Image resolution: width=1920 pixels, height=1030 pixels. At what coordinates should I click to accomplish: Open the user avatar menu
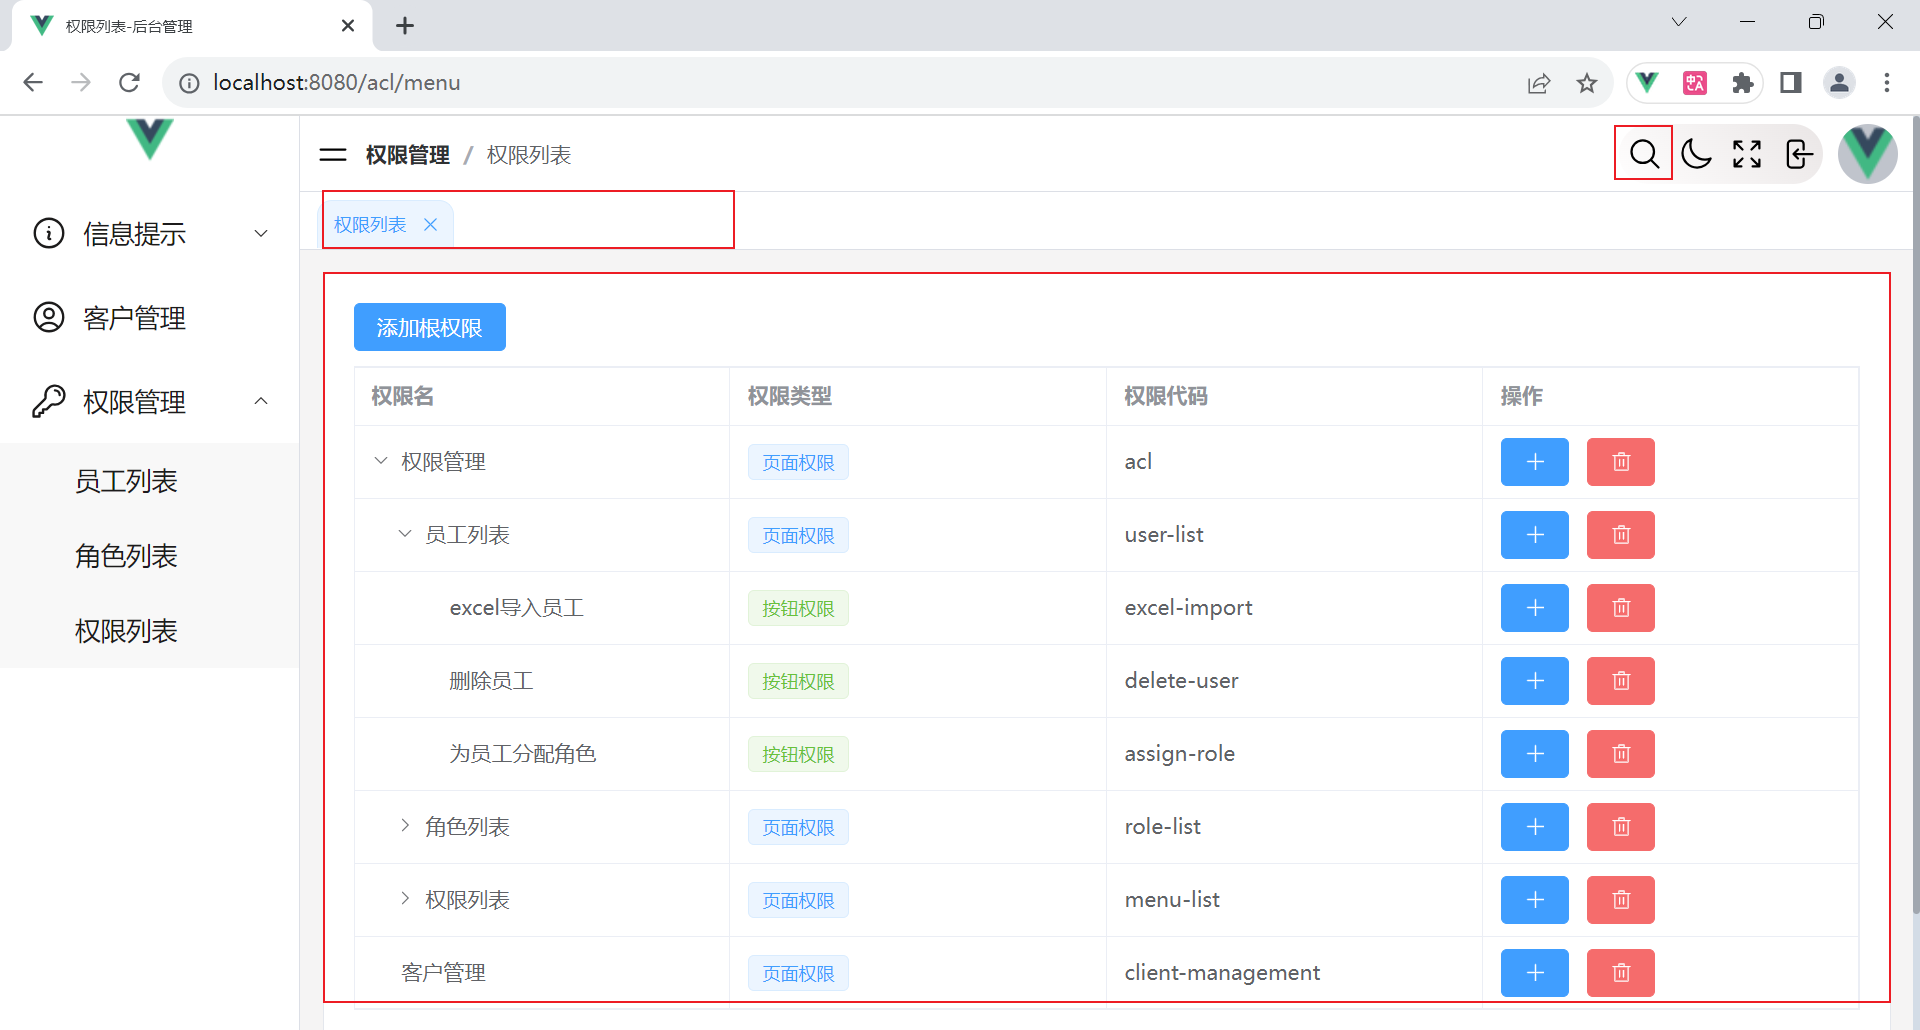pyautogui.click(x=1868, y=154)
